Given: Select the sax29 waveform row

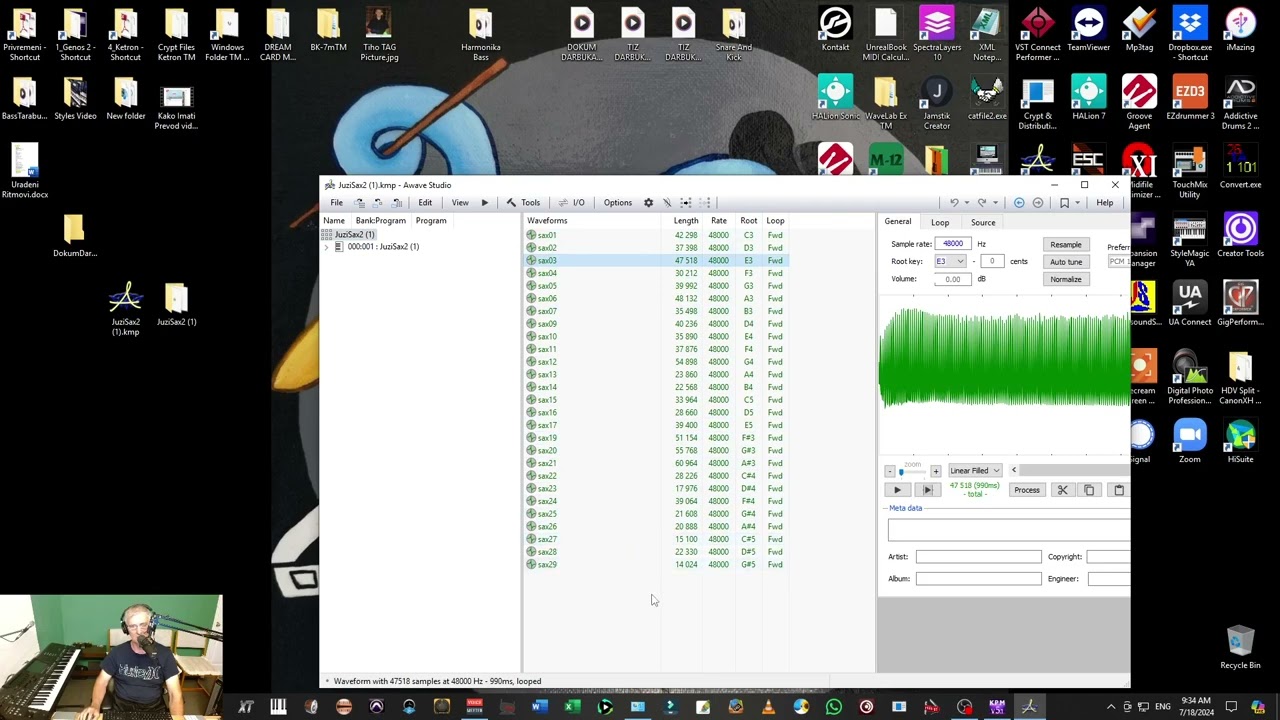Looking at the screenshot, I should (657, 565).
